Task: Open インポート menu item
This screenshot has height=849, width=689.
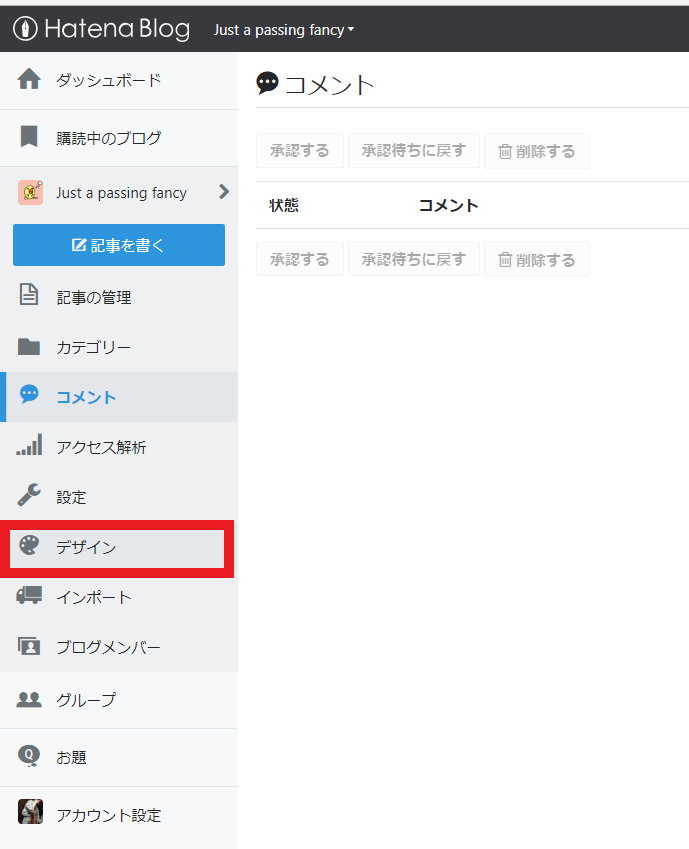Action: tap(94, 597)
